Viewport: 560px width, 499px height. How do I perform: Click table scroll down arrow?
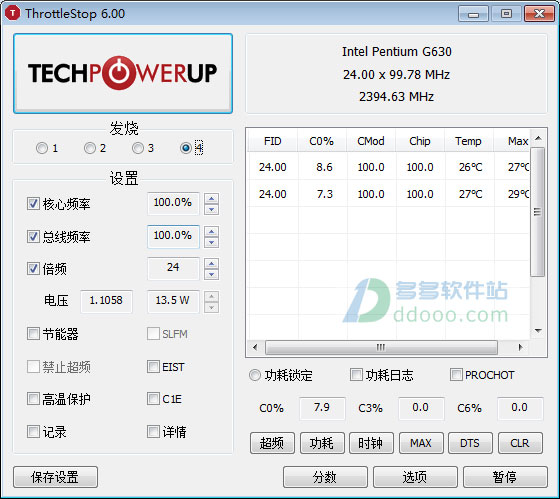click(x=538, y=331)
